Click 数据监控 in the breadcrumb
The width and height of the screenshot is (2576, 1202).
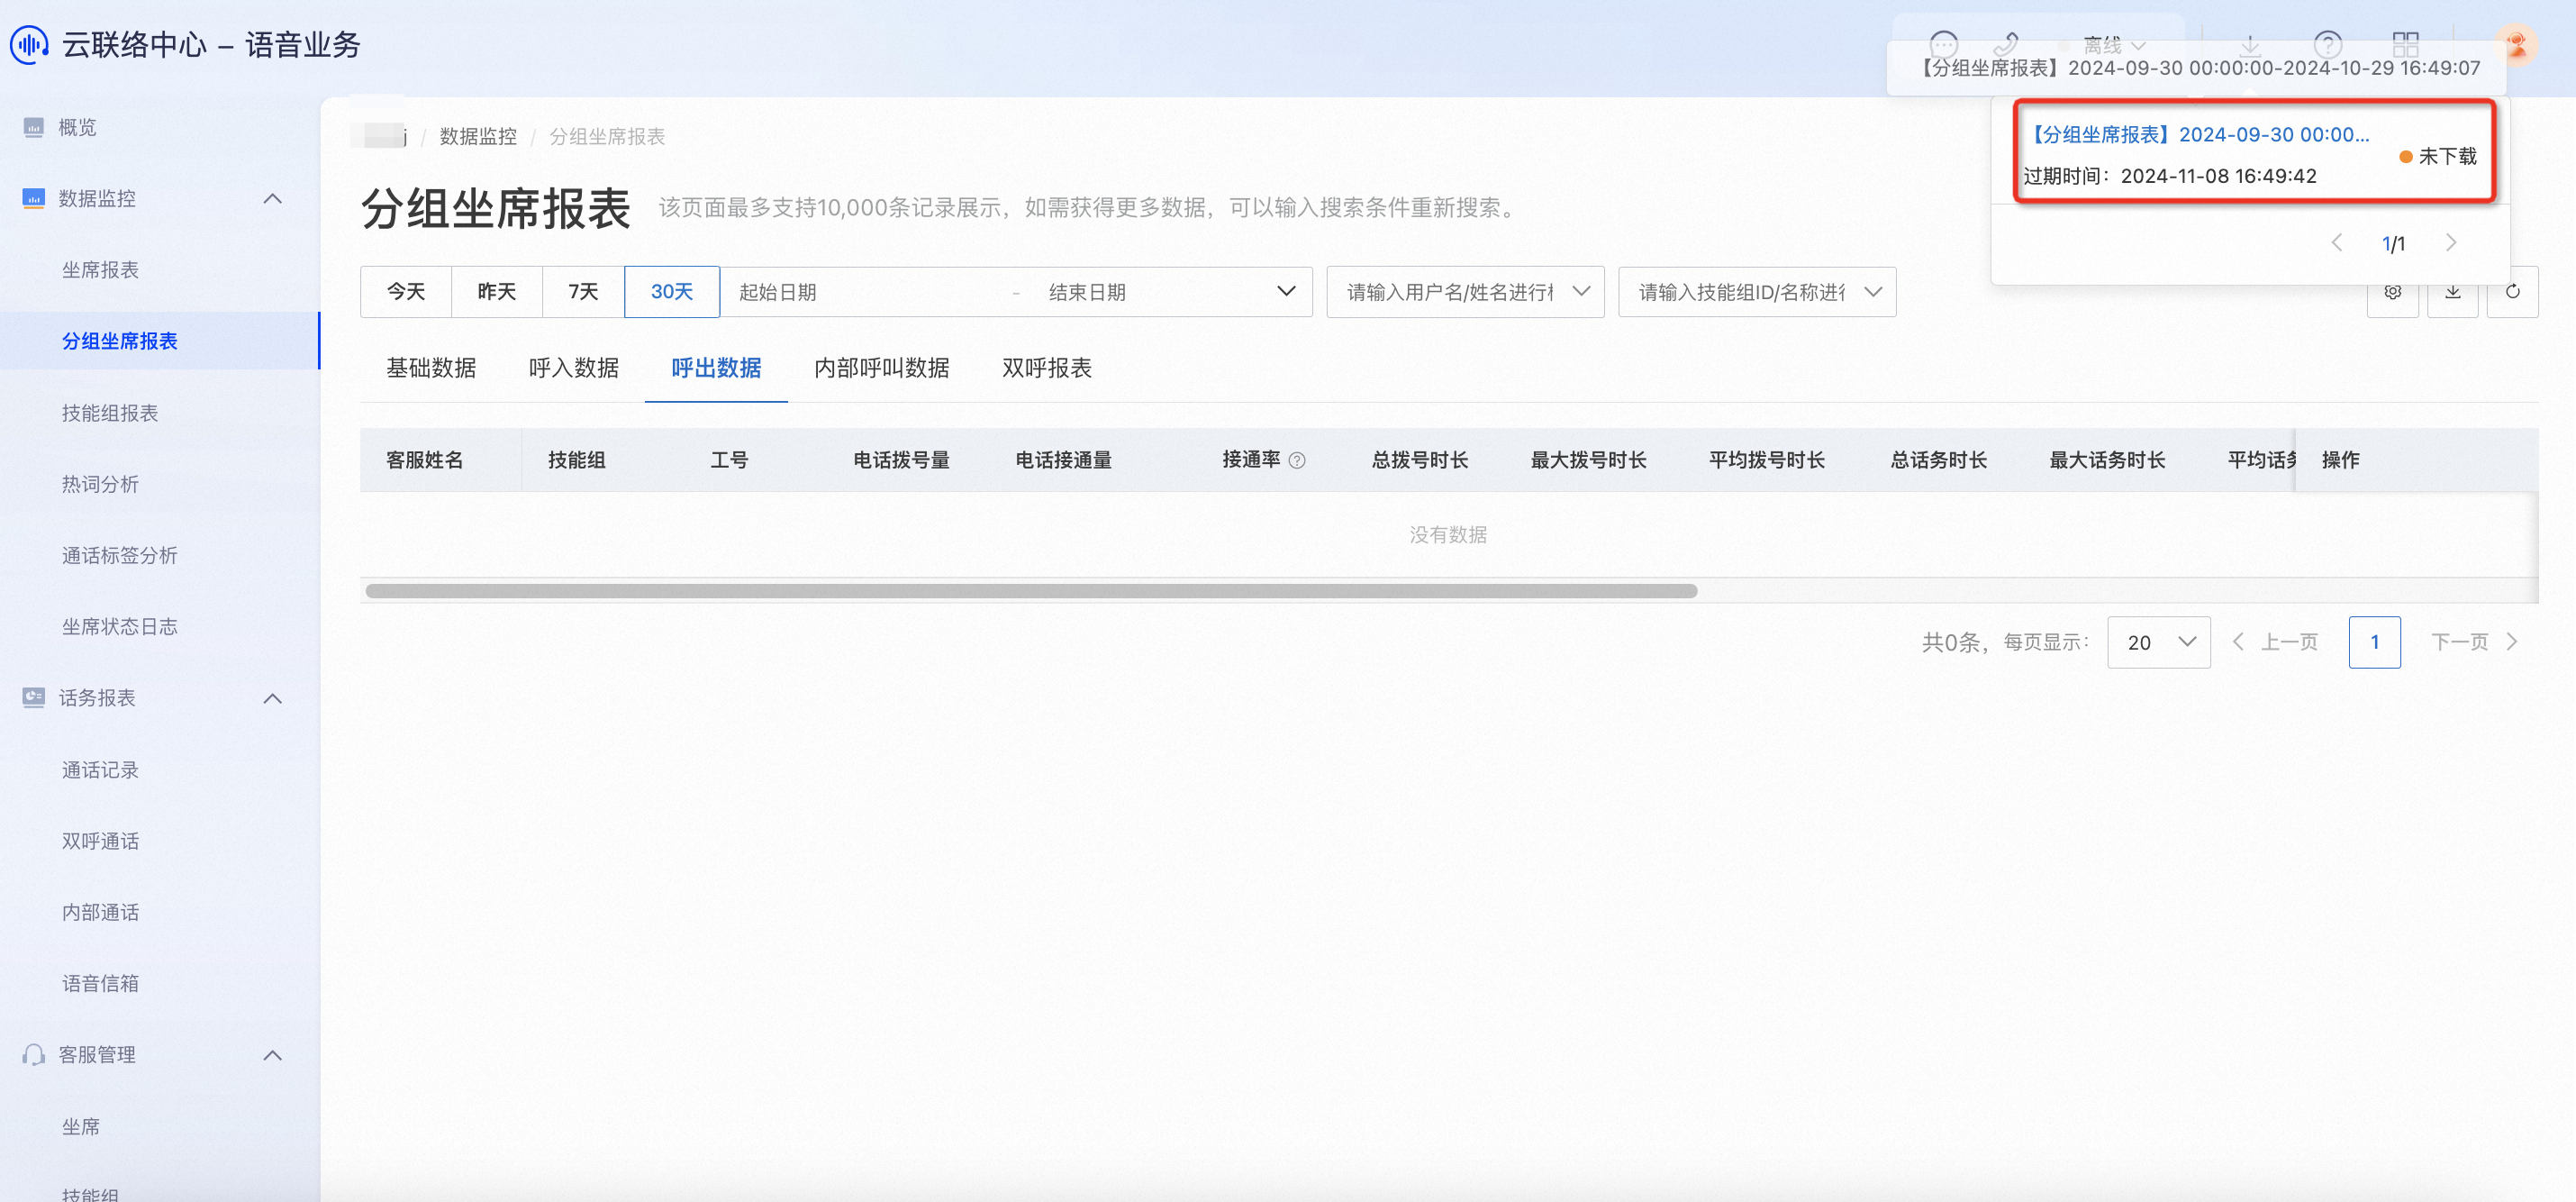coord(478,136)
